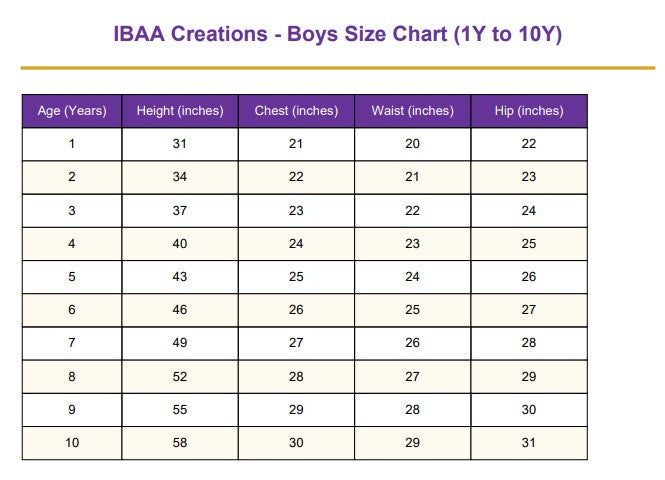Click age 1 in the Age column

coord(72,144)
